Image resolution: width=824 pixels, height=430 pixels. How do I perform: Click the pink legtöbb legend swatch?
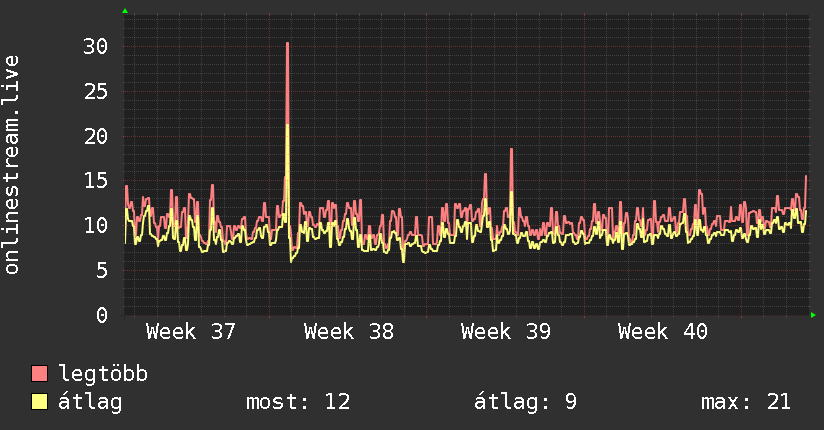pyautogui.click(x=39, y=373)
